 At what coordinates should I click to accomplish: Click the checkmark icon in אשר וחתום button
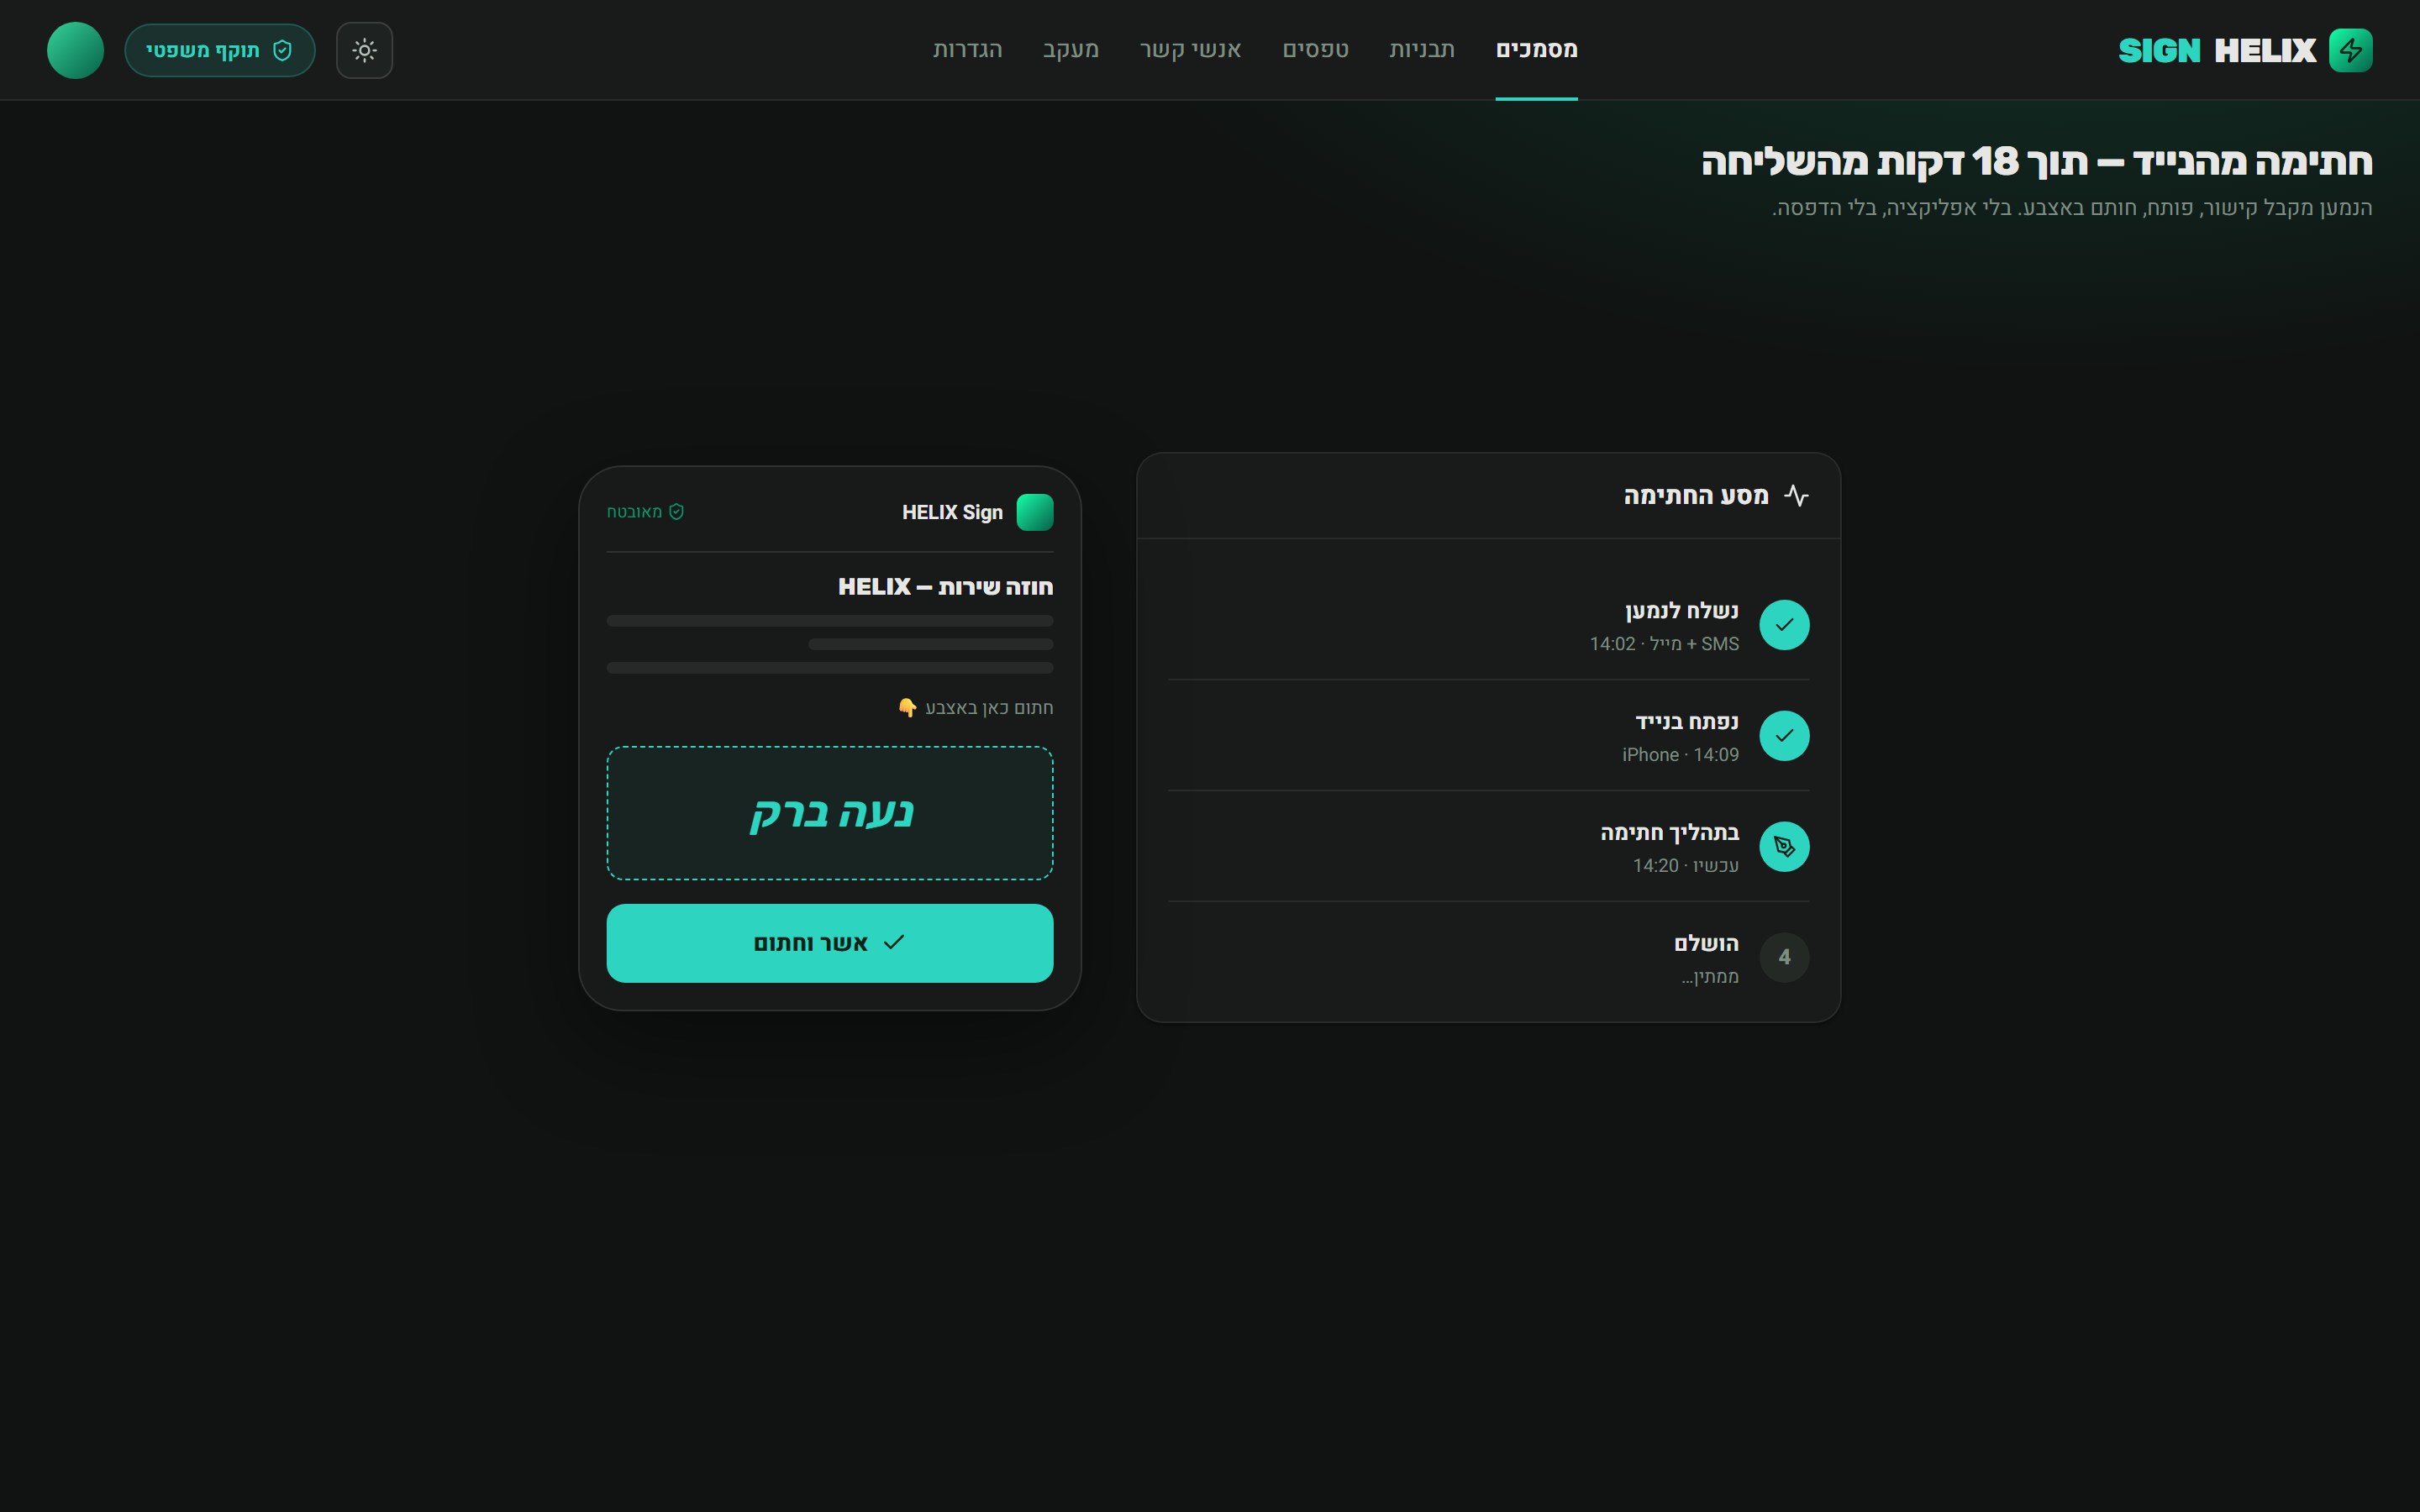tap(894, 942)
